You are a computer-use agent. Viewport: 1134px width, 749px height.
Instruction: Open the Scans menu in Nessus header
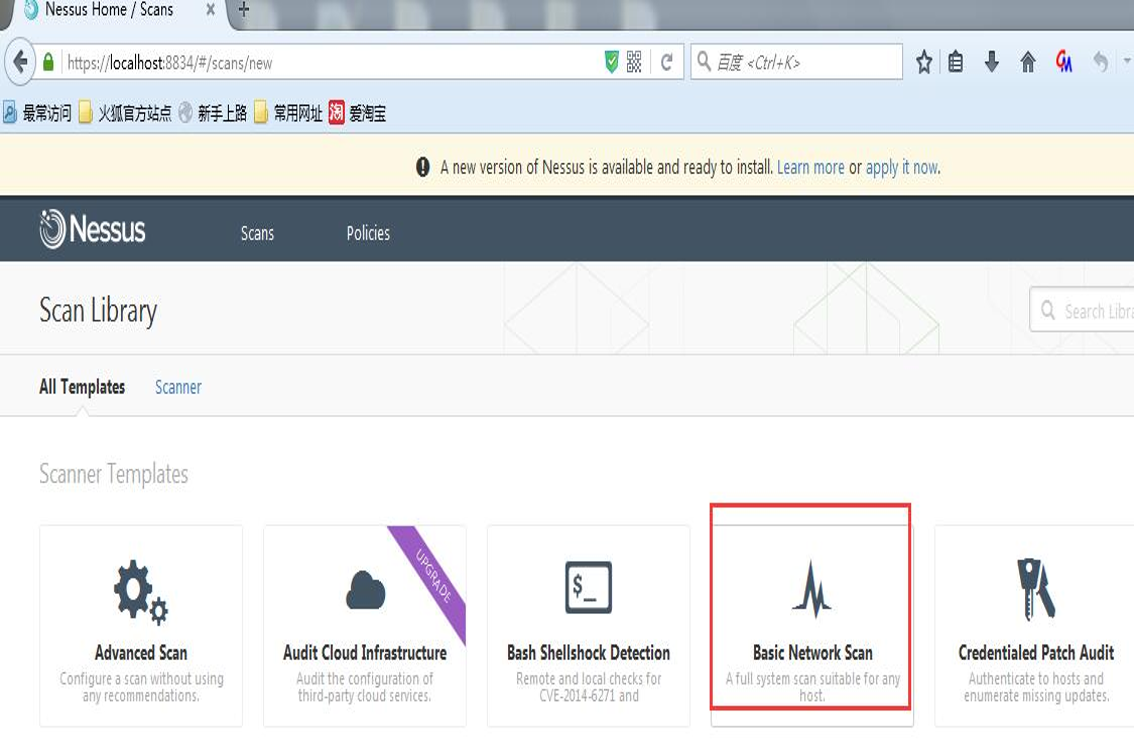[x=257, y=233]
